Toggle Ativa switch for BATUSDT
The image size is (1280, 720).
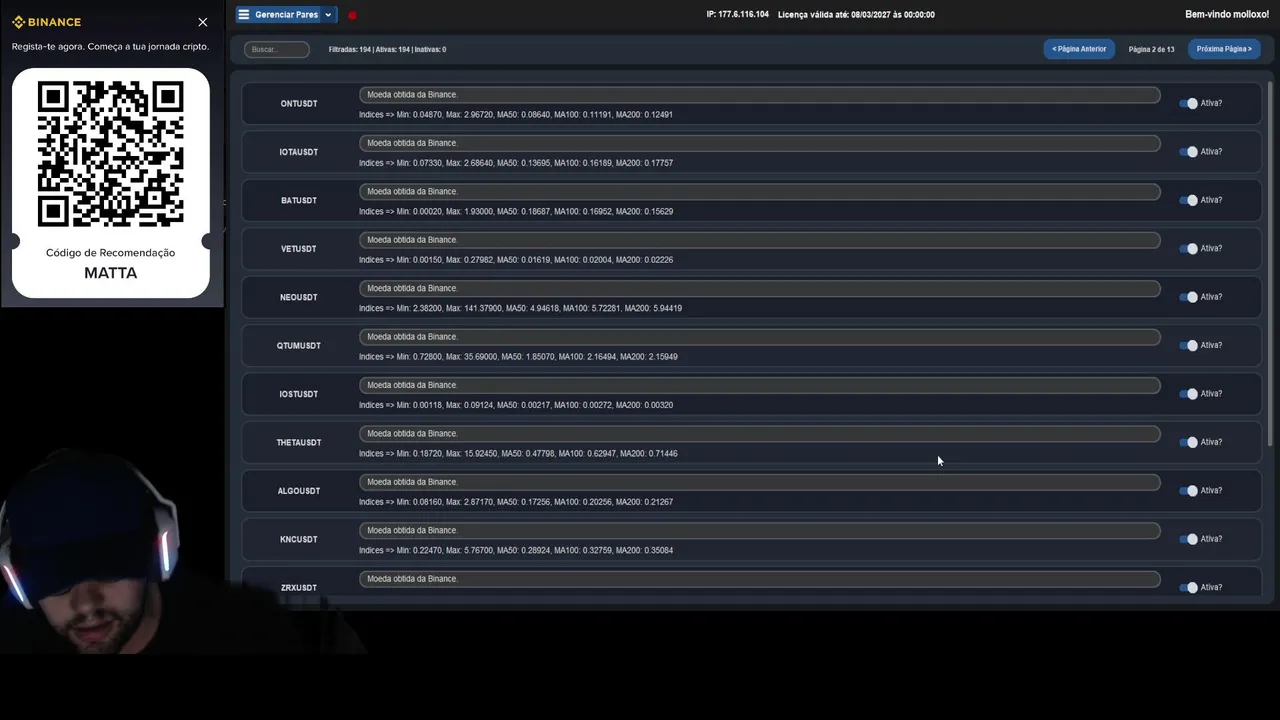[1188, 200]
